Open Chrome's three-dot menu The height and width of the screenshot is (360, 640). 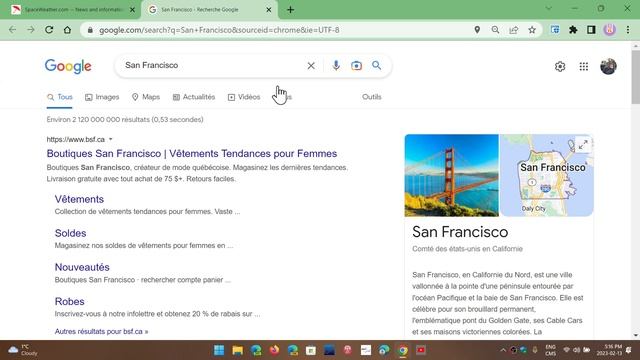tap(628, 30)
